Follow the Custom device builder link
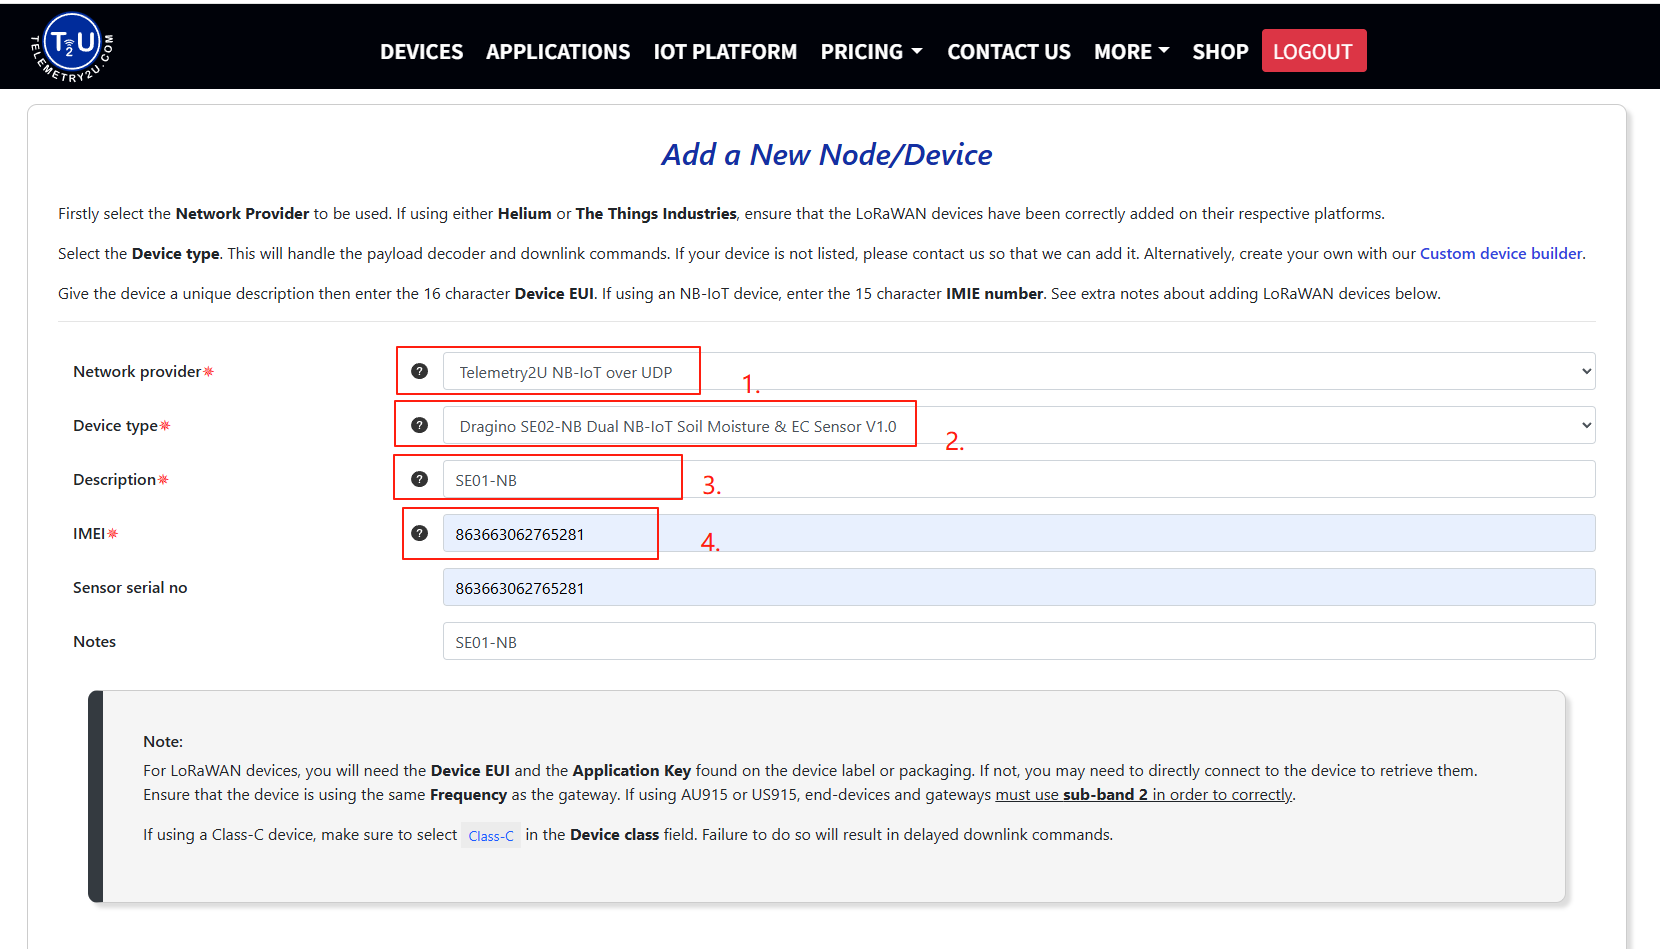 point(1501,253)
